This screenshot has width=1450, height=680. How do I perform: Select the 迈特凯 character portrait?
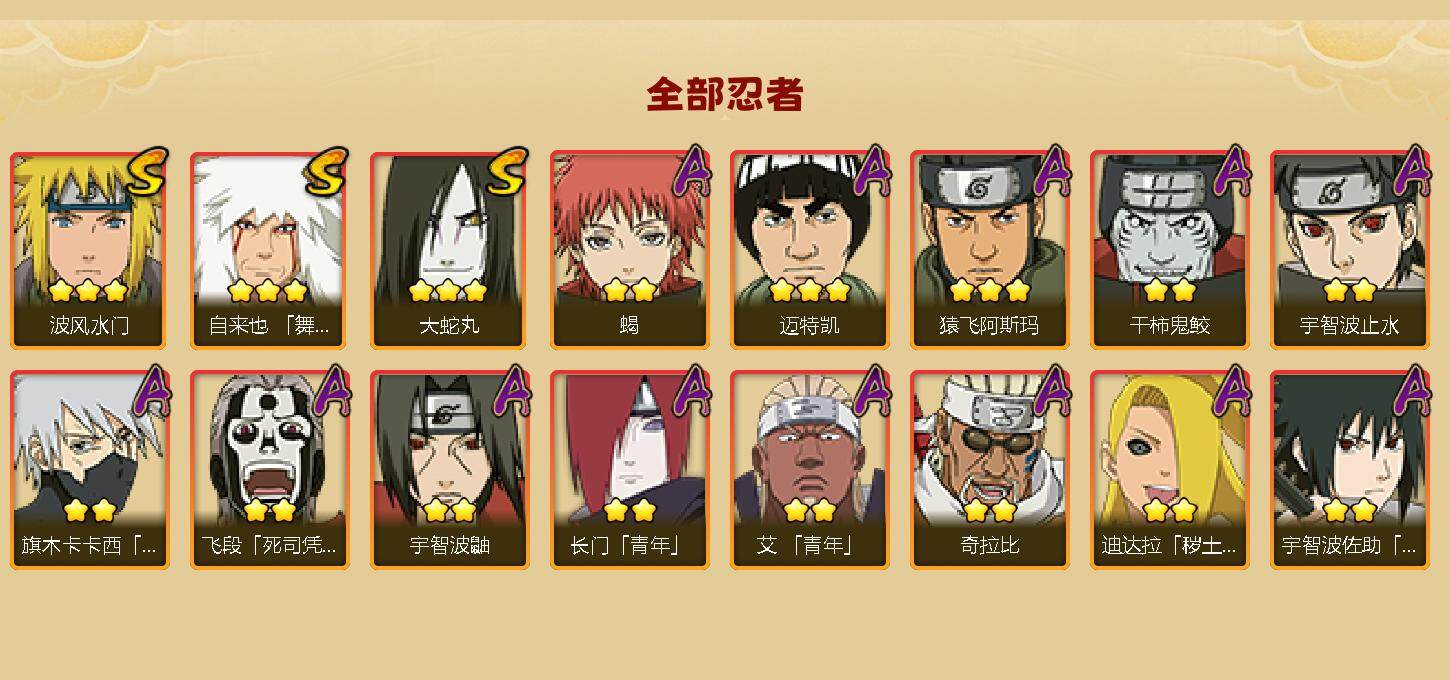[810, 250]
